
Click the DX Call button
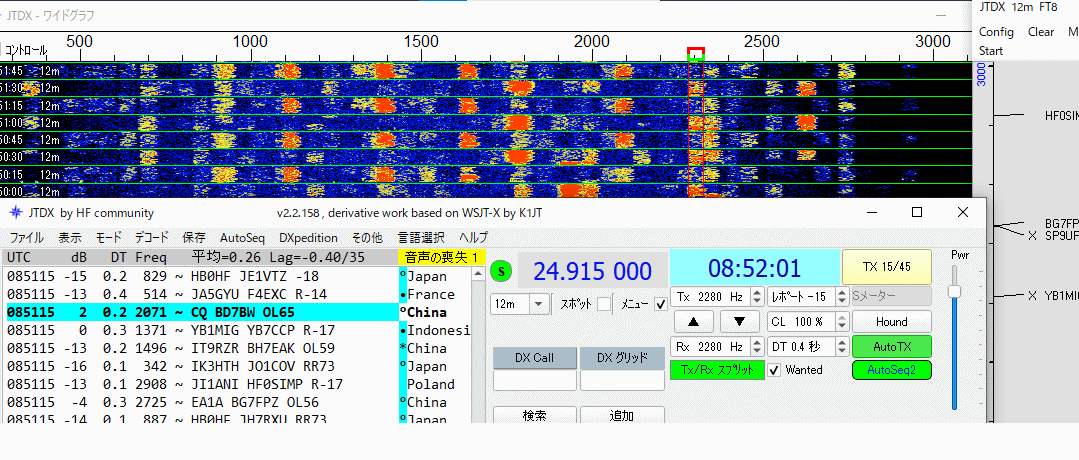[535, 358]
